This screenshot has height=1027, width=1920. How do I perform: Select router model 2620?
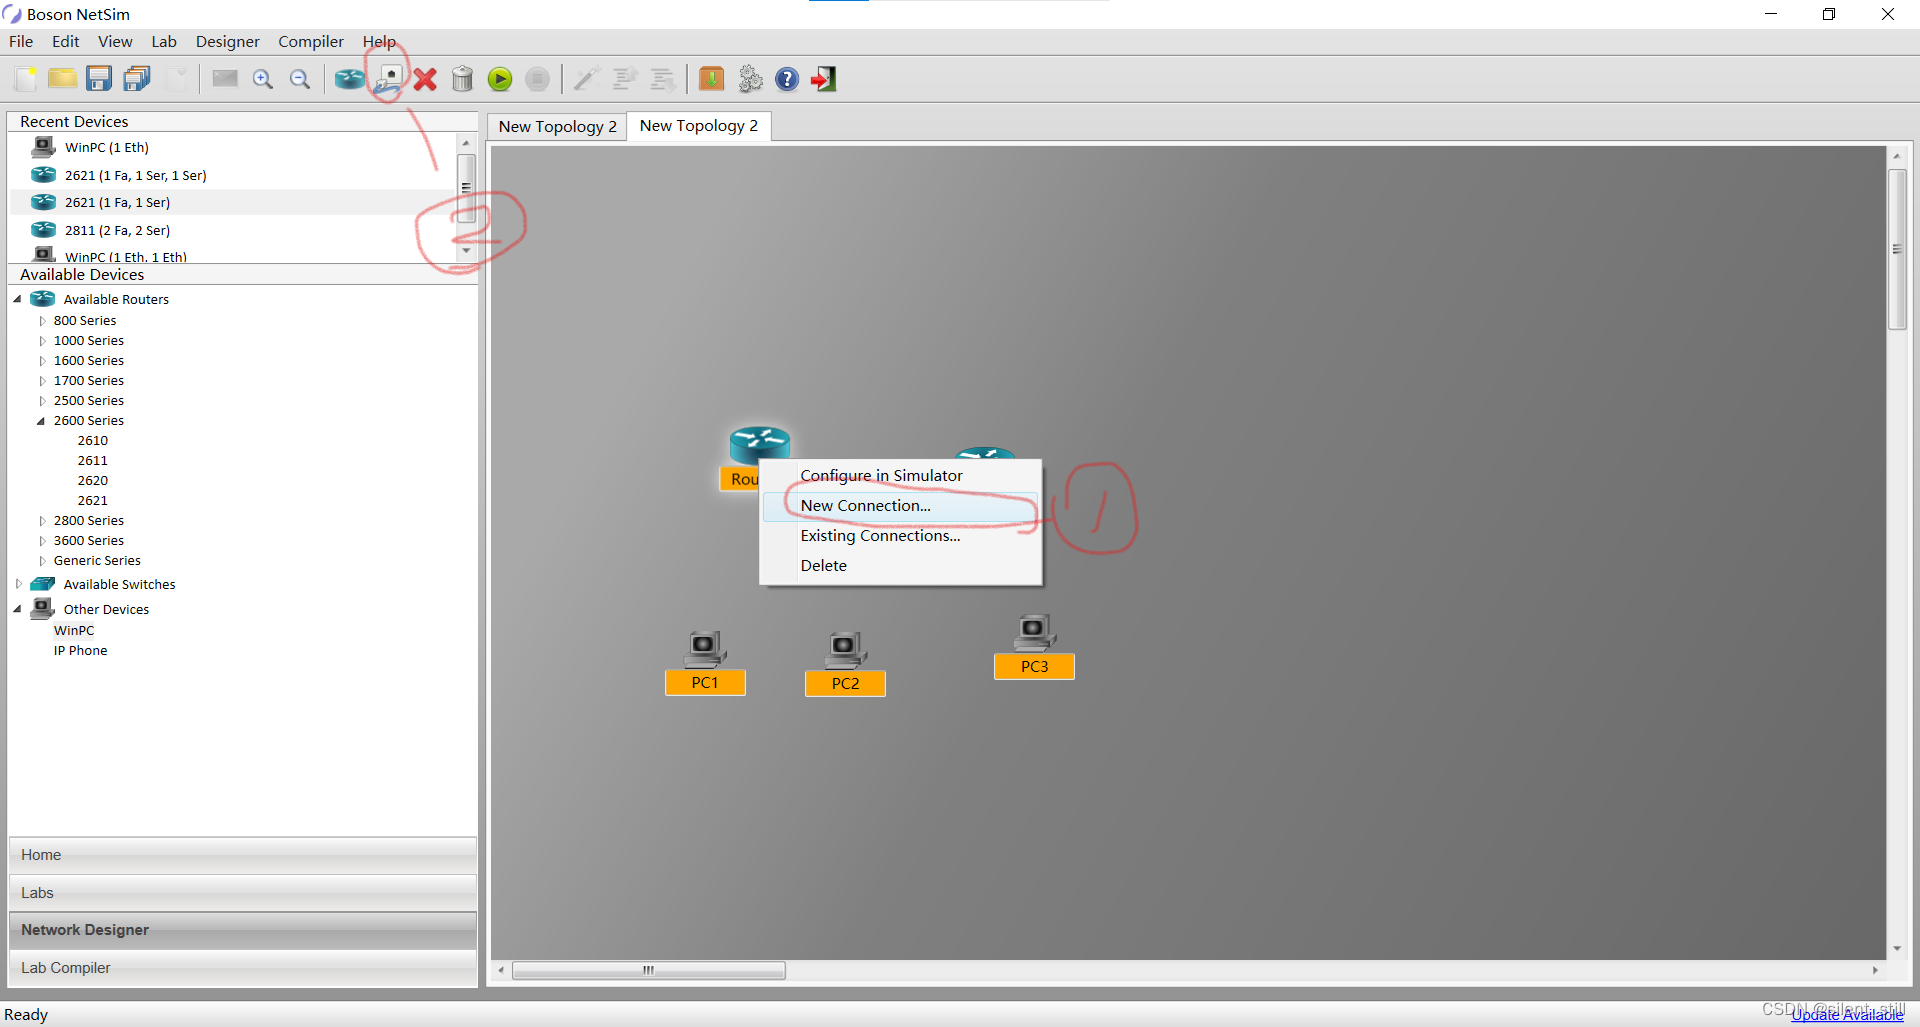(93, 481)
